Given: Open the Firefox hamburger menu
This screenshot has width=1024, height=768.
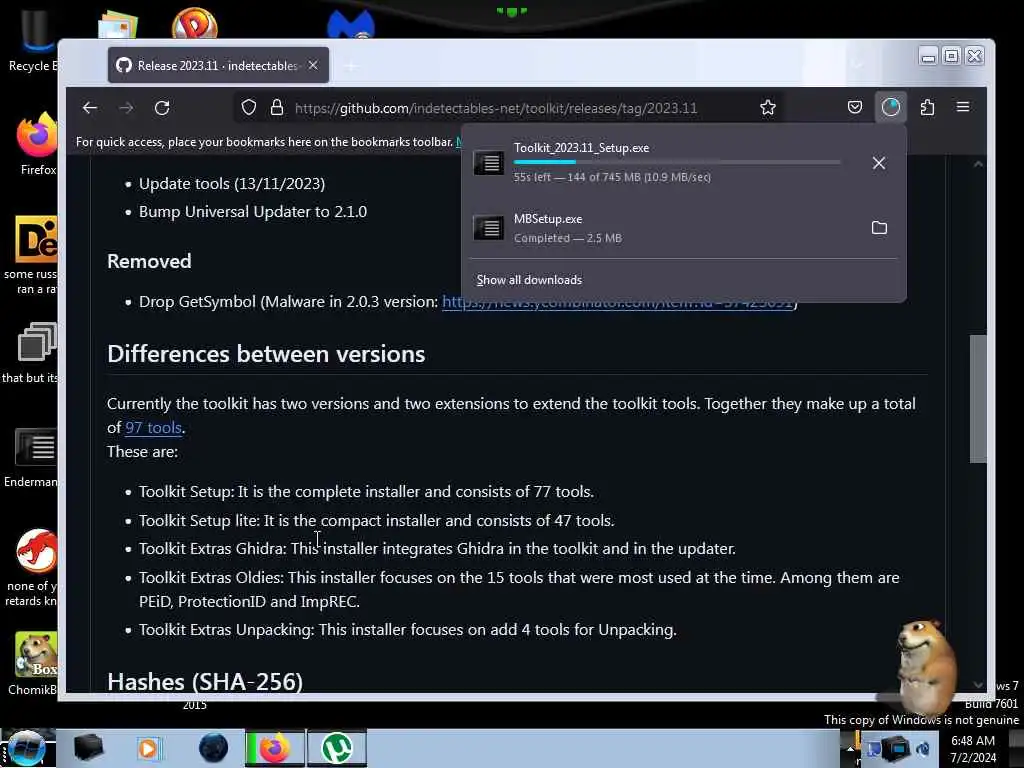Looking at the screenshot, I should click(x=963, y=107).
